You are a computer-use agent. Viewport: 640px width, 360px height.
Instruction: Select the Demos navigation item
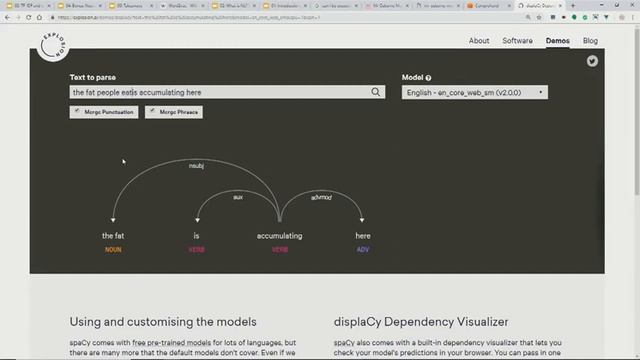click(558, 41)
